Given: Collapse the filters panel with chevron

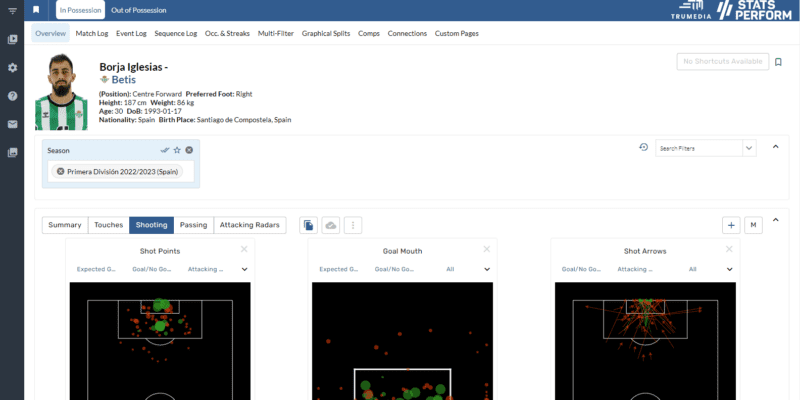Looking at the screenshot, I should 775,148.
